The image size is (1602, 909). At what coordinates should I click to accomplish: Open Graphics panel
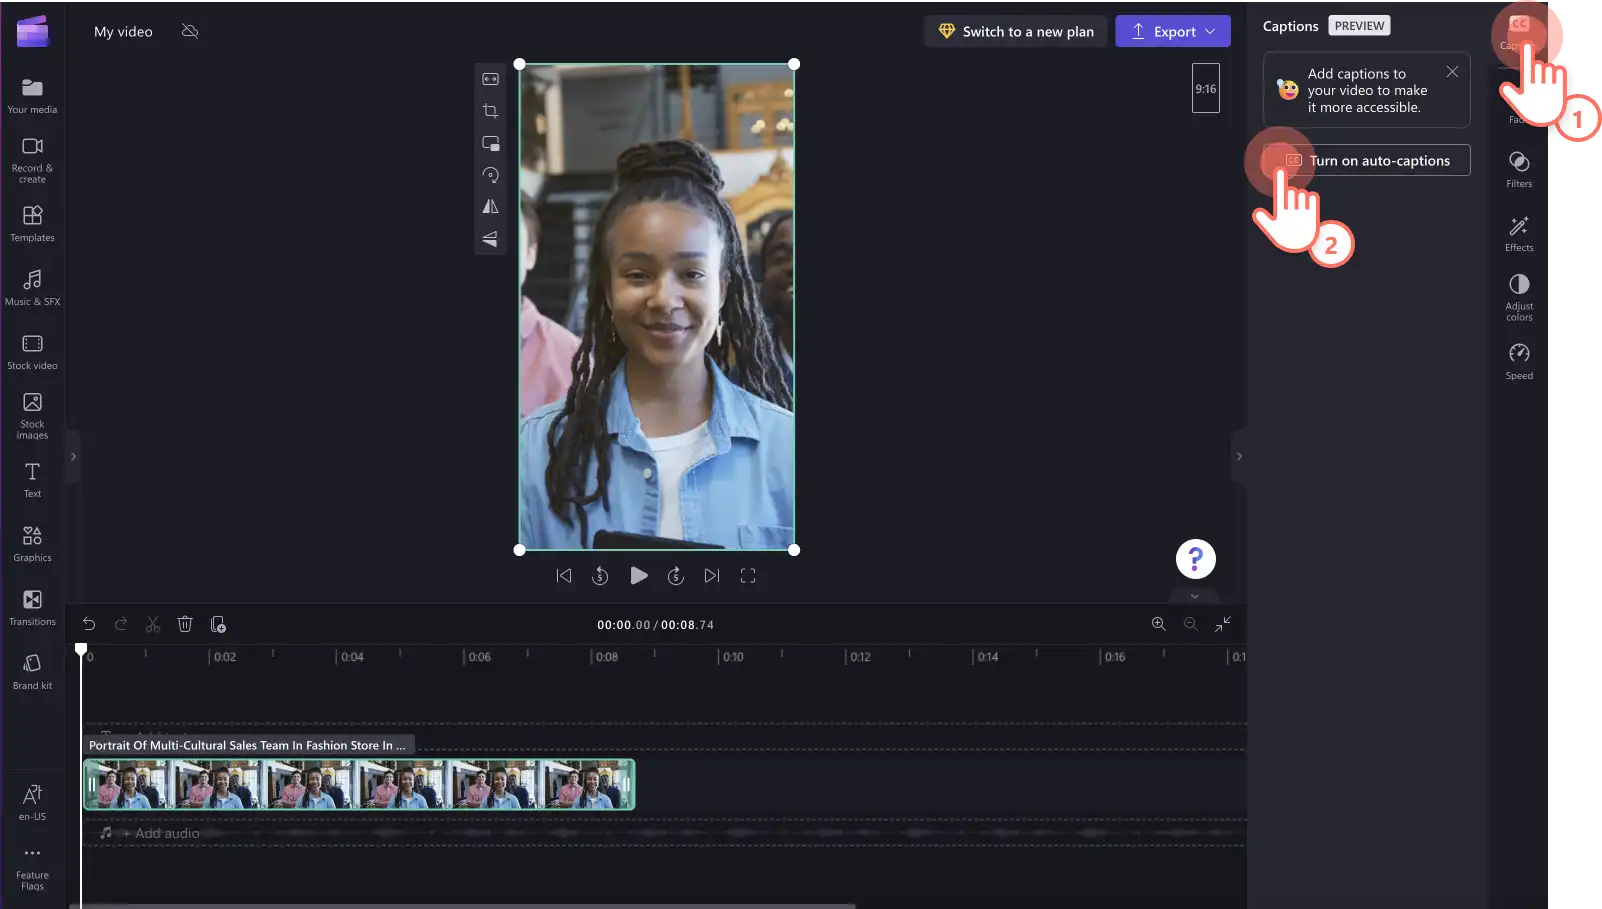coord(32,544)
